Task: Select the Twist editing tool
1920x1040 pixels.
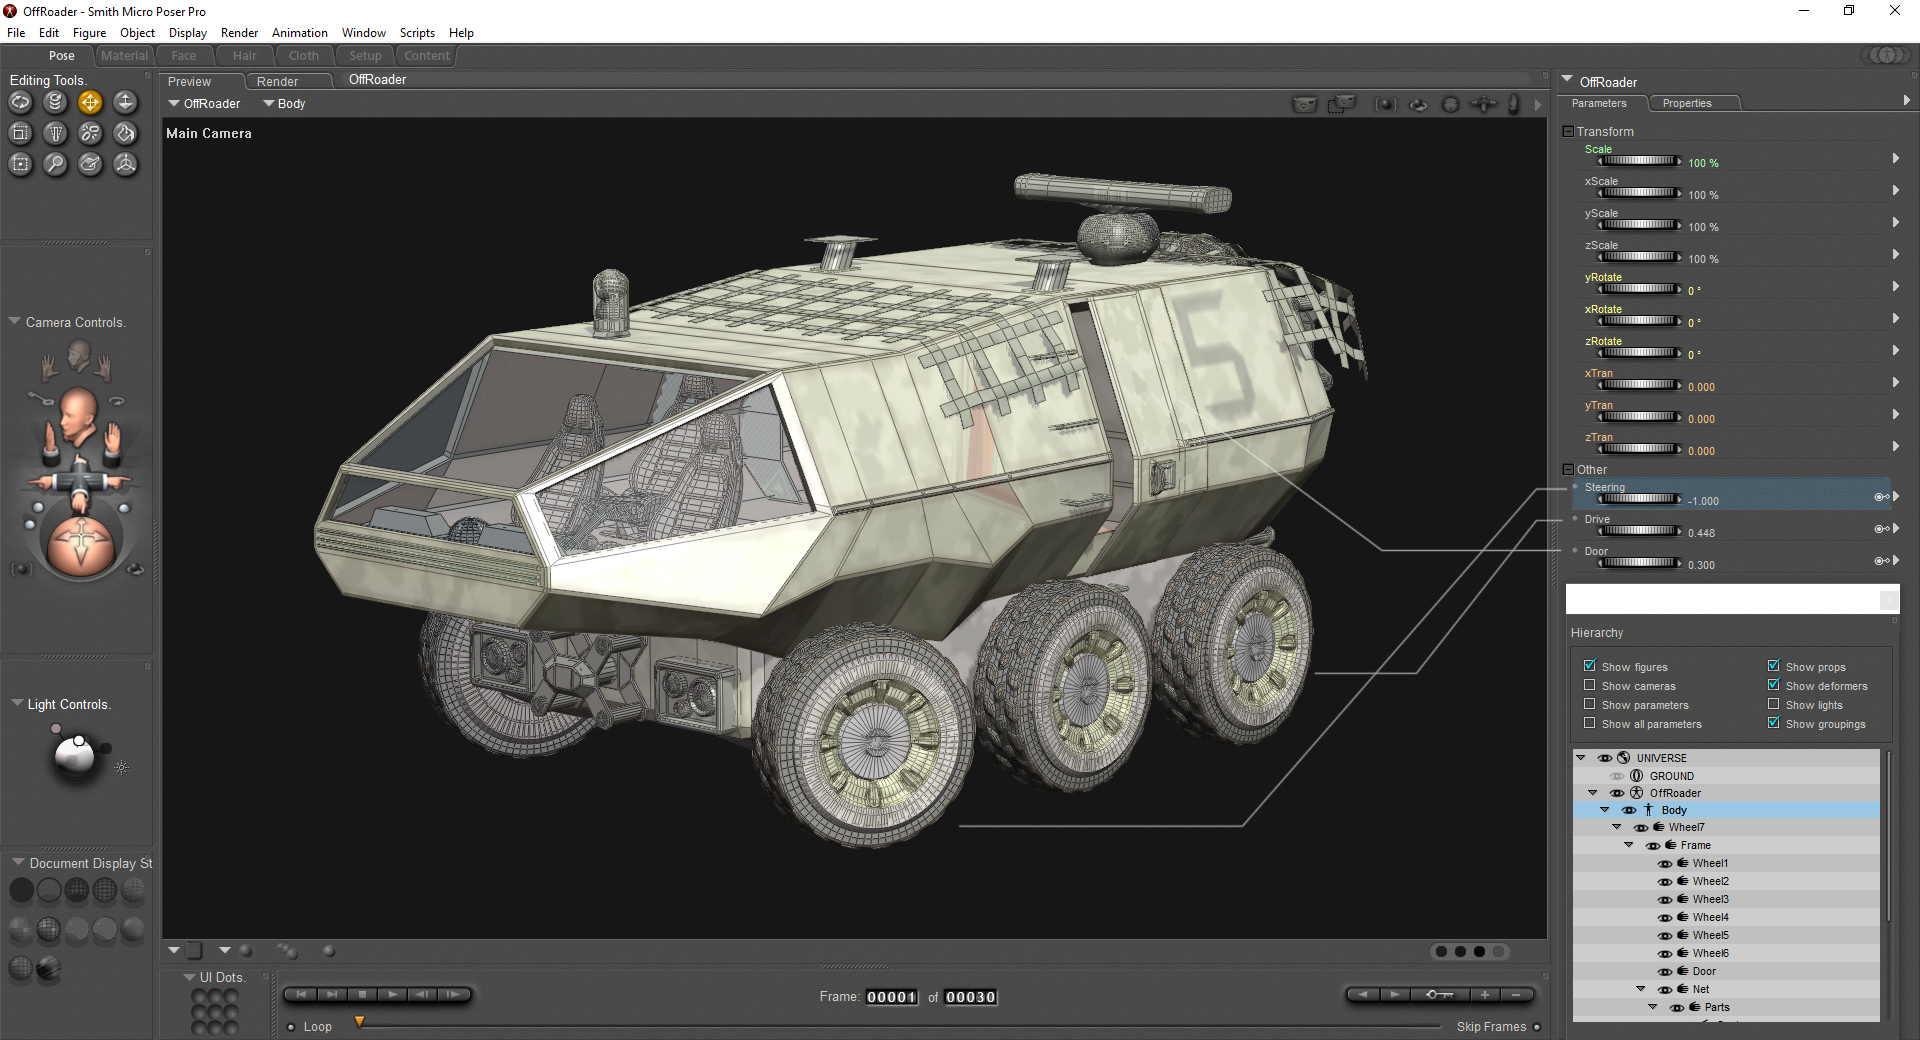Action: [x=55, y=102]
